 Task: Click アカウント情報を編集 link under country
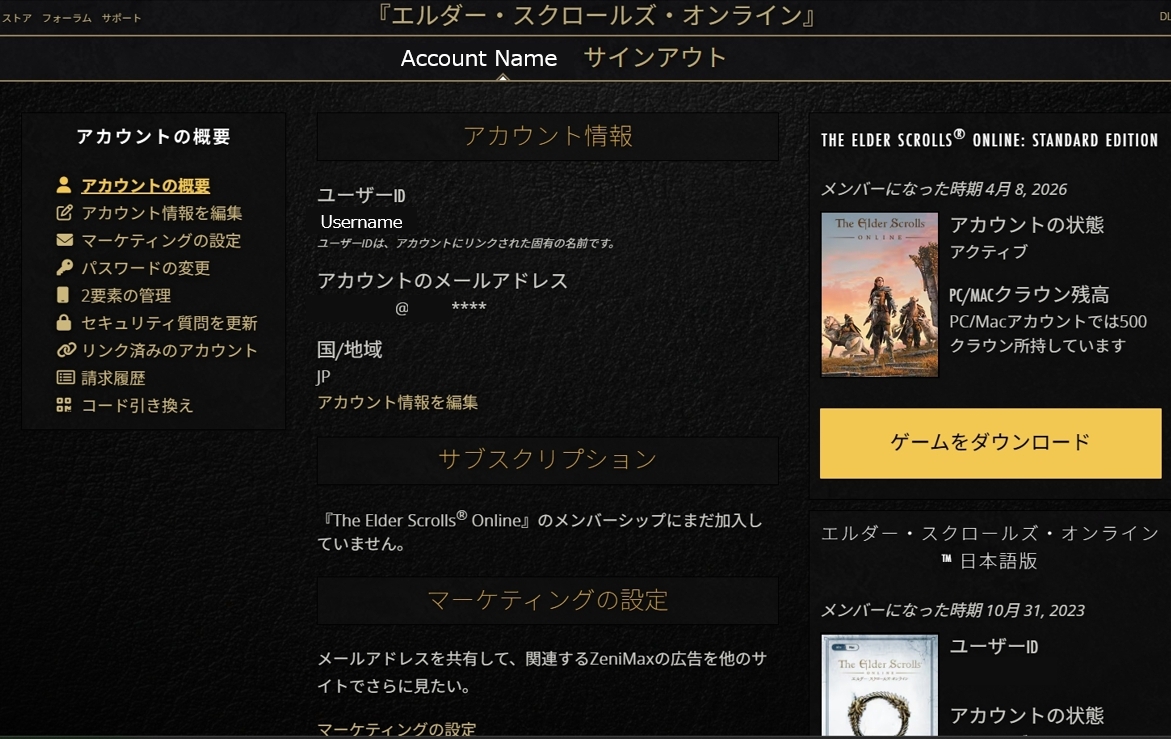(x=397, y=402)
